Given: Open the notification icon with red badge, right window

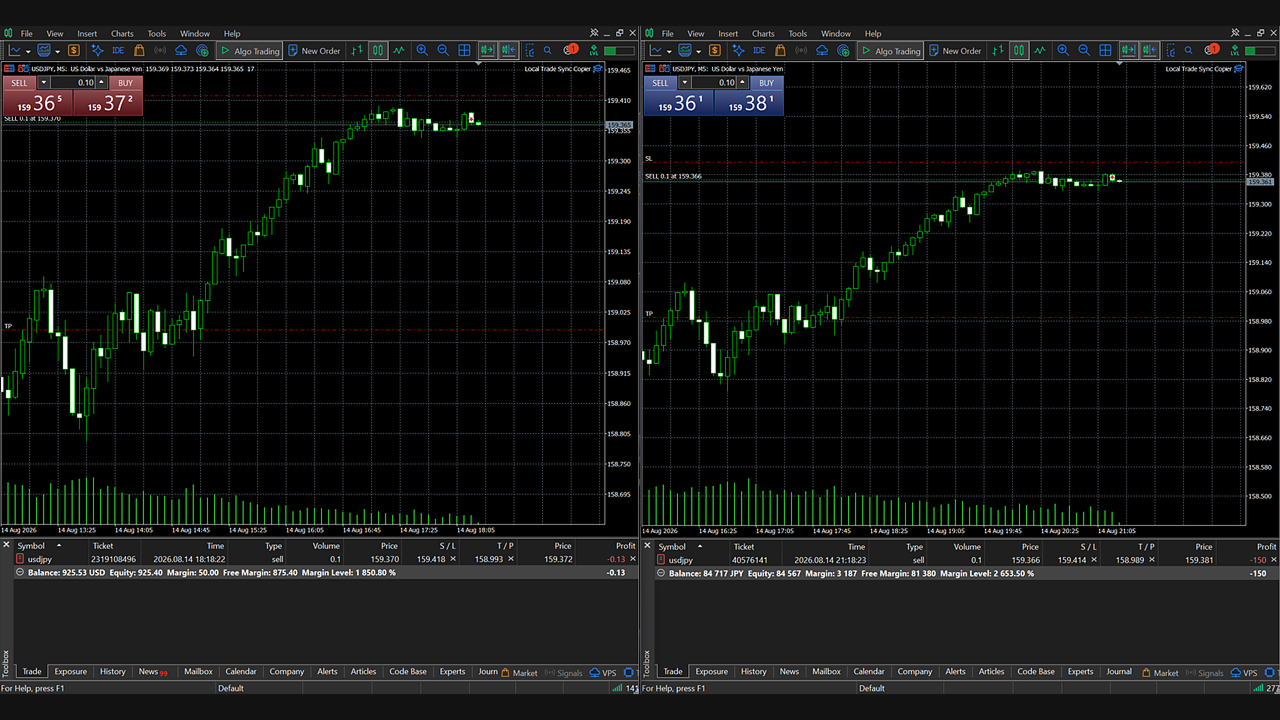Looking at the screenshot, I should 1211,49.
